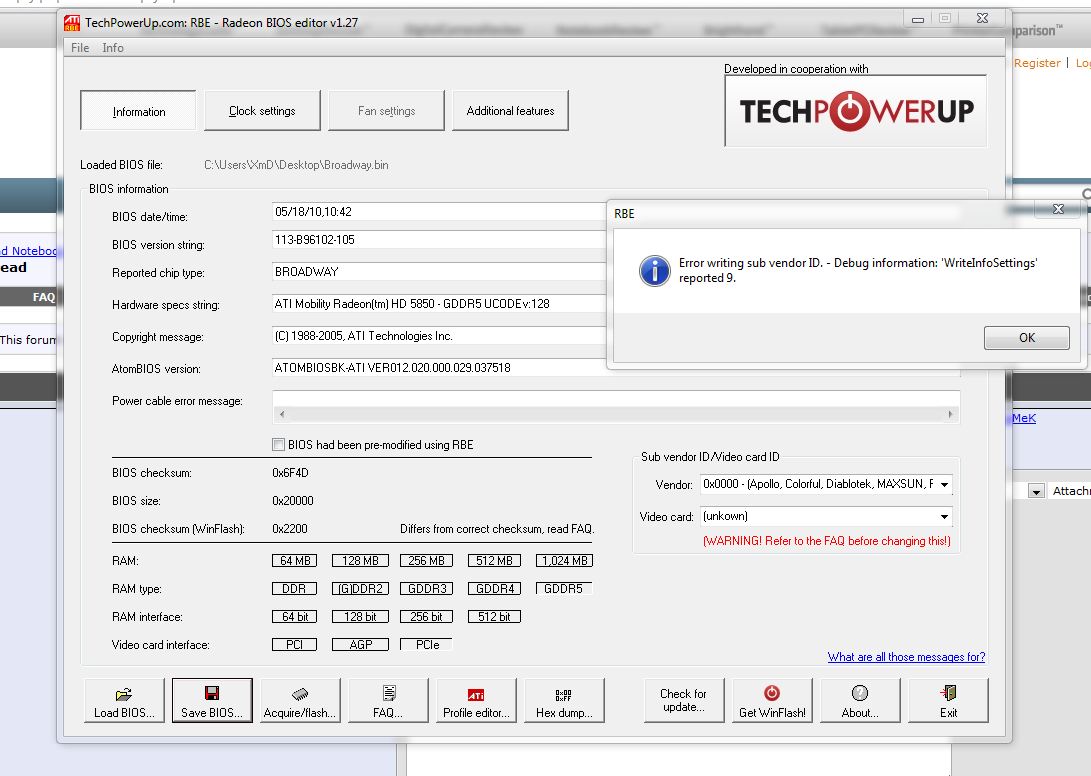The height and width of the screenshot is (776, 1091).
Task: Click the blue info icon in RBE dialog
Action: [x=655, y=271]
